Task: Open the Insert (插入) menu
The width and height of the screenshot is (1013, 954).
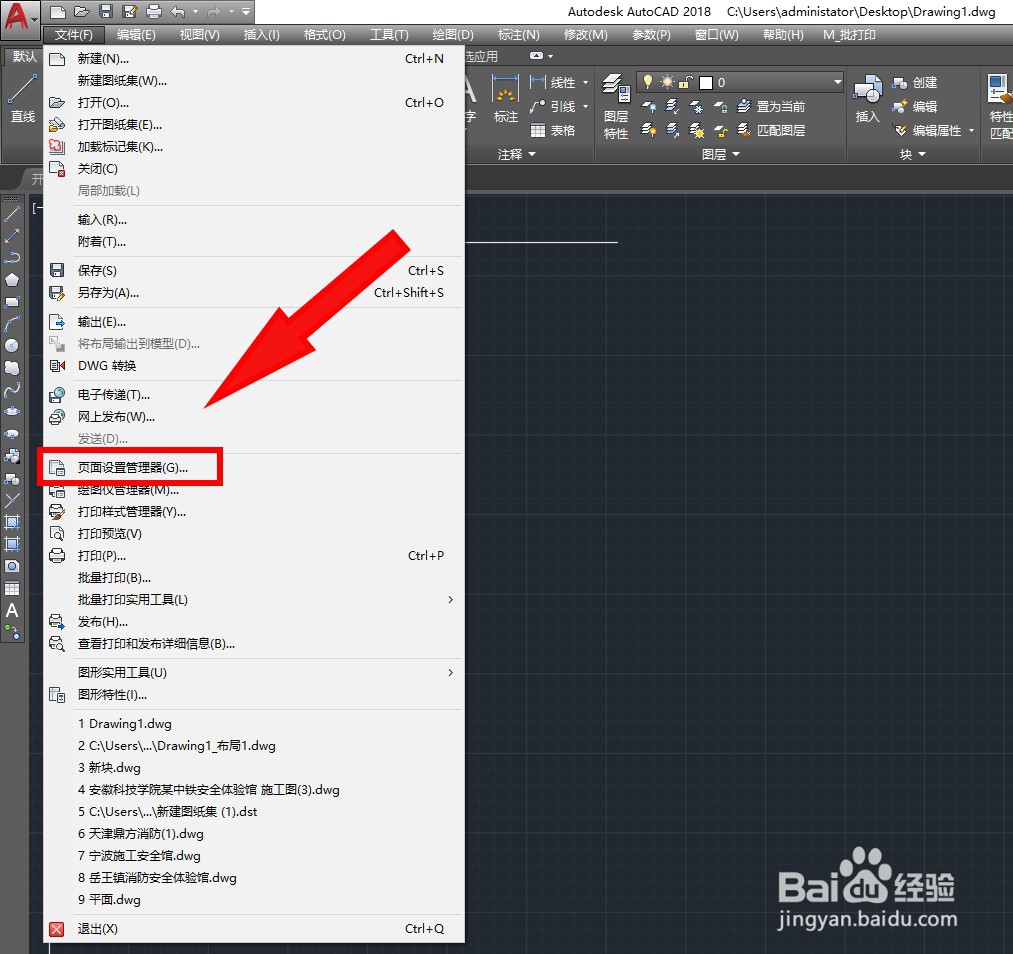Action: coord(262,35)
